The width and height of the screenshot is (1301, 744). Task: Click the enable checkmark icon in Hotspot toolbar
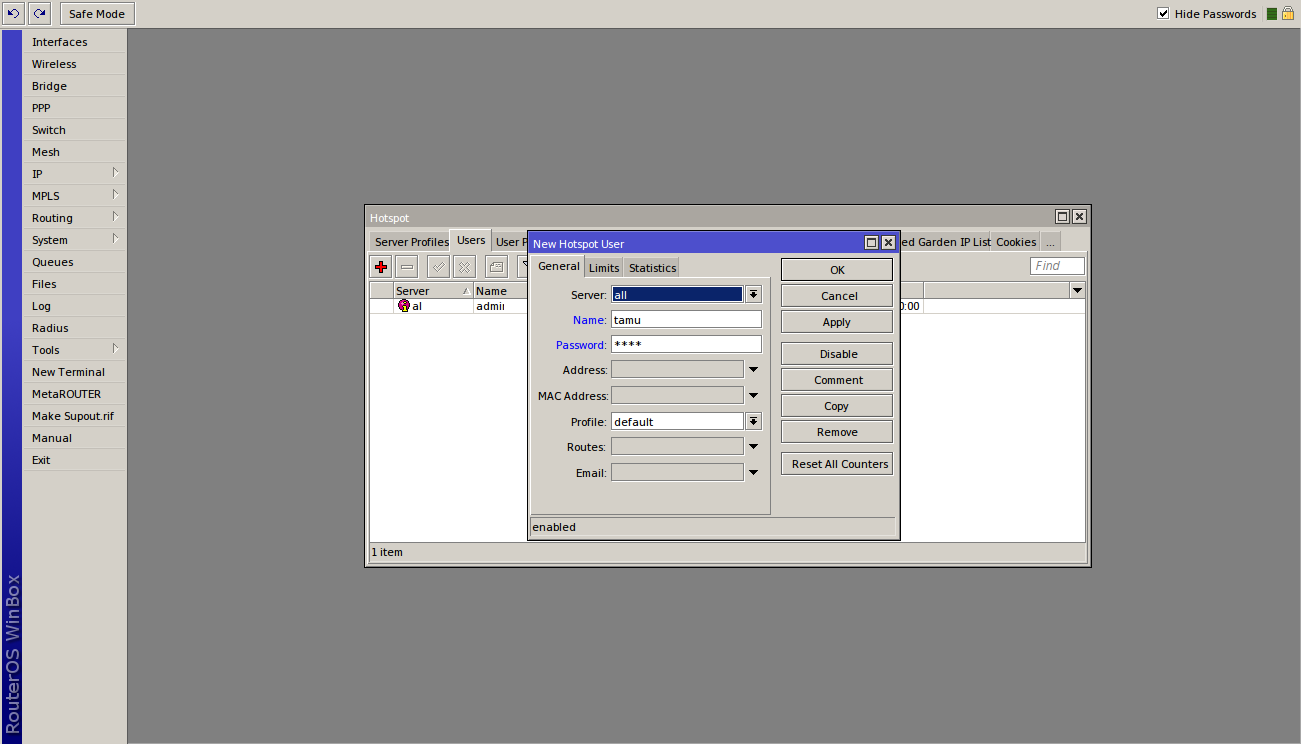pos(438,267)
